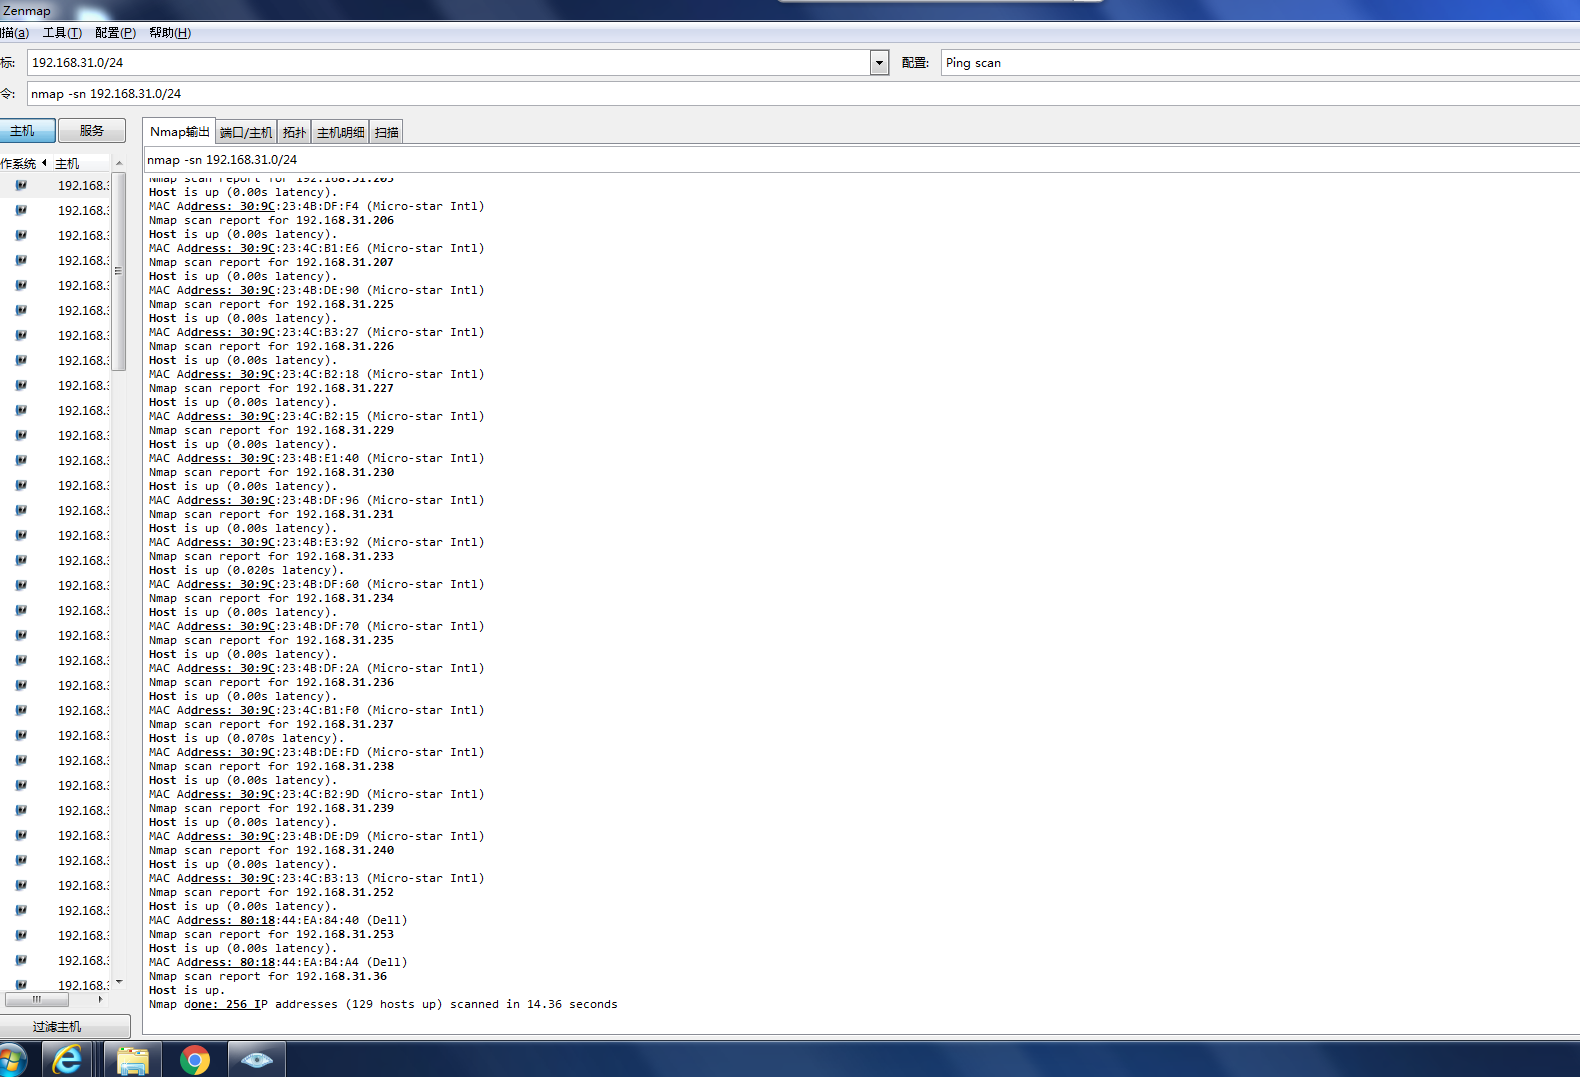Switch to the 拓扑 topology tab
This screenshot has height=1077, width=1580.
[295, 132]
